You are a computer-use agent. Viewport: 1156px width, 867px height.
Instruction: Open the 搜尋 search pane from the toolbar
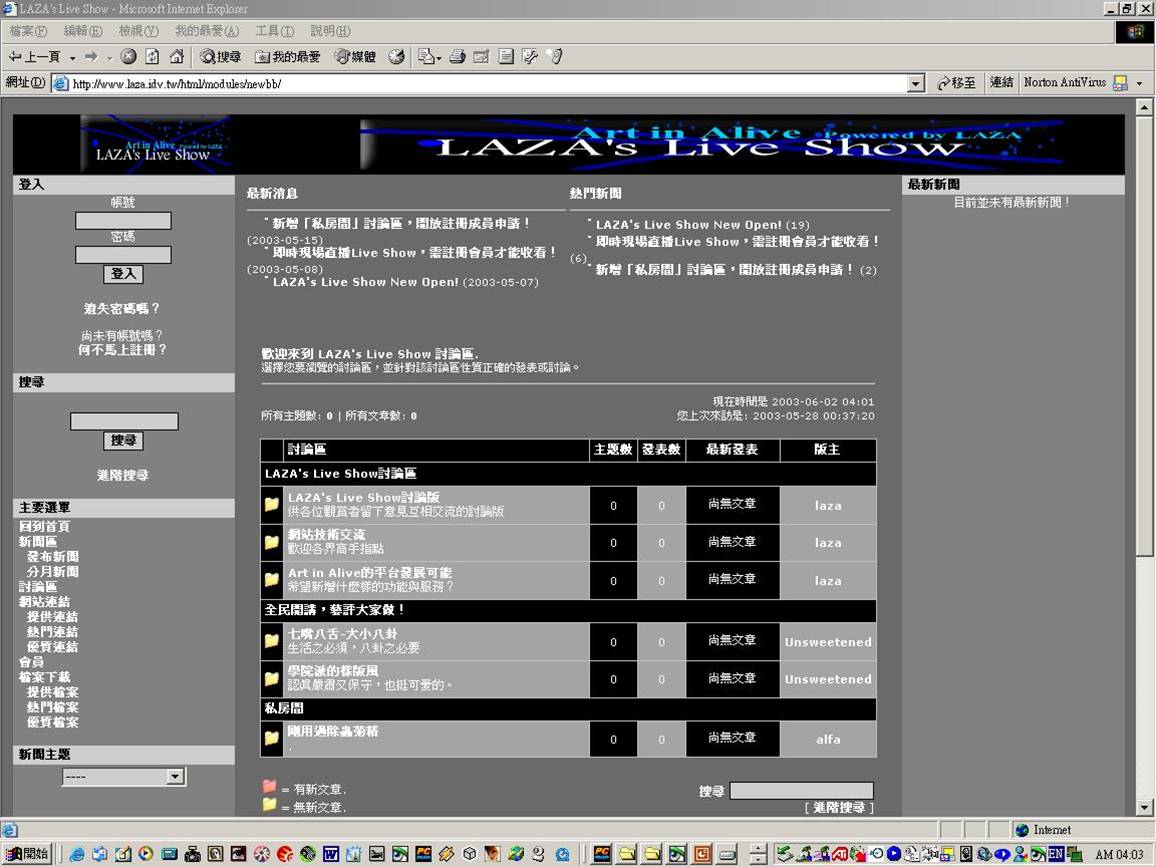(220, 57)
